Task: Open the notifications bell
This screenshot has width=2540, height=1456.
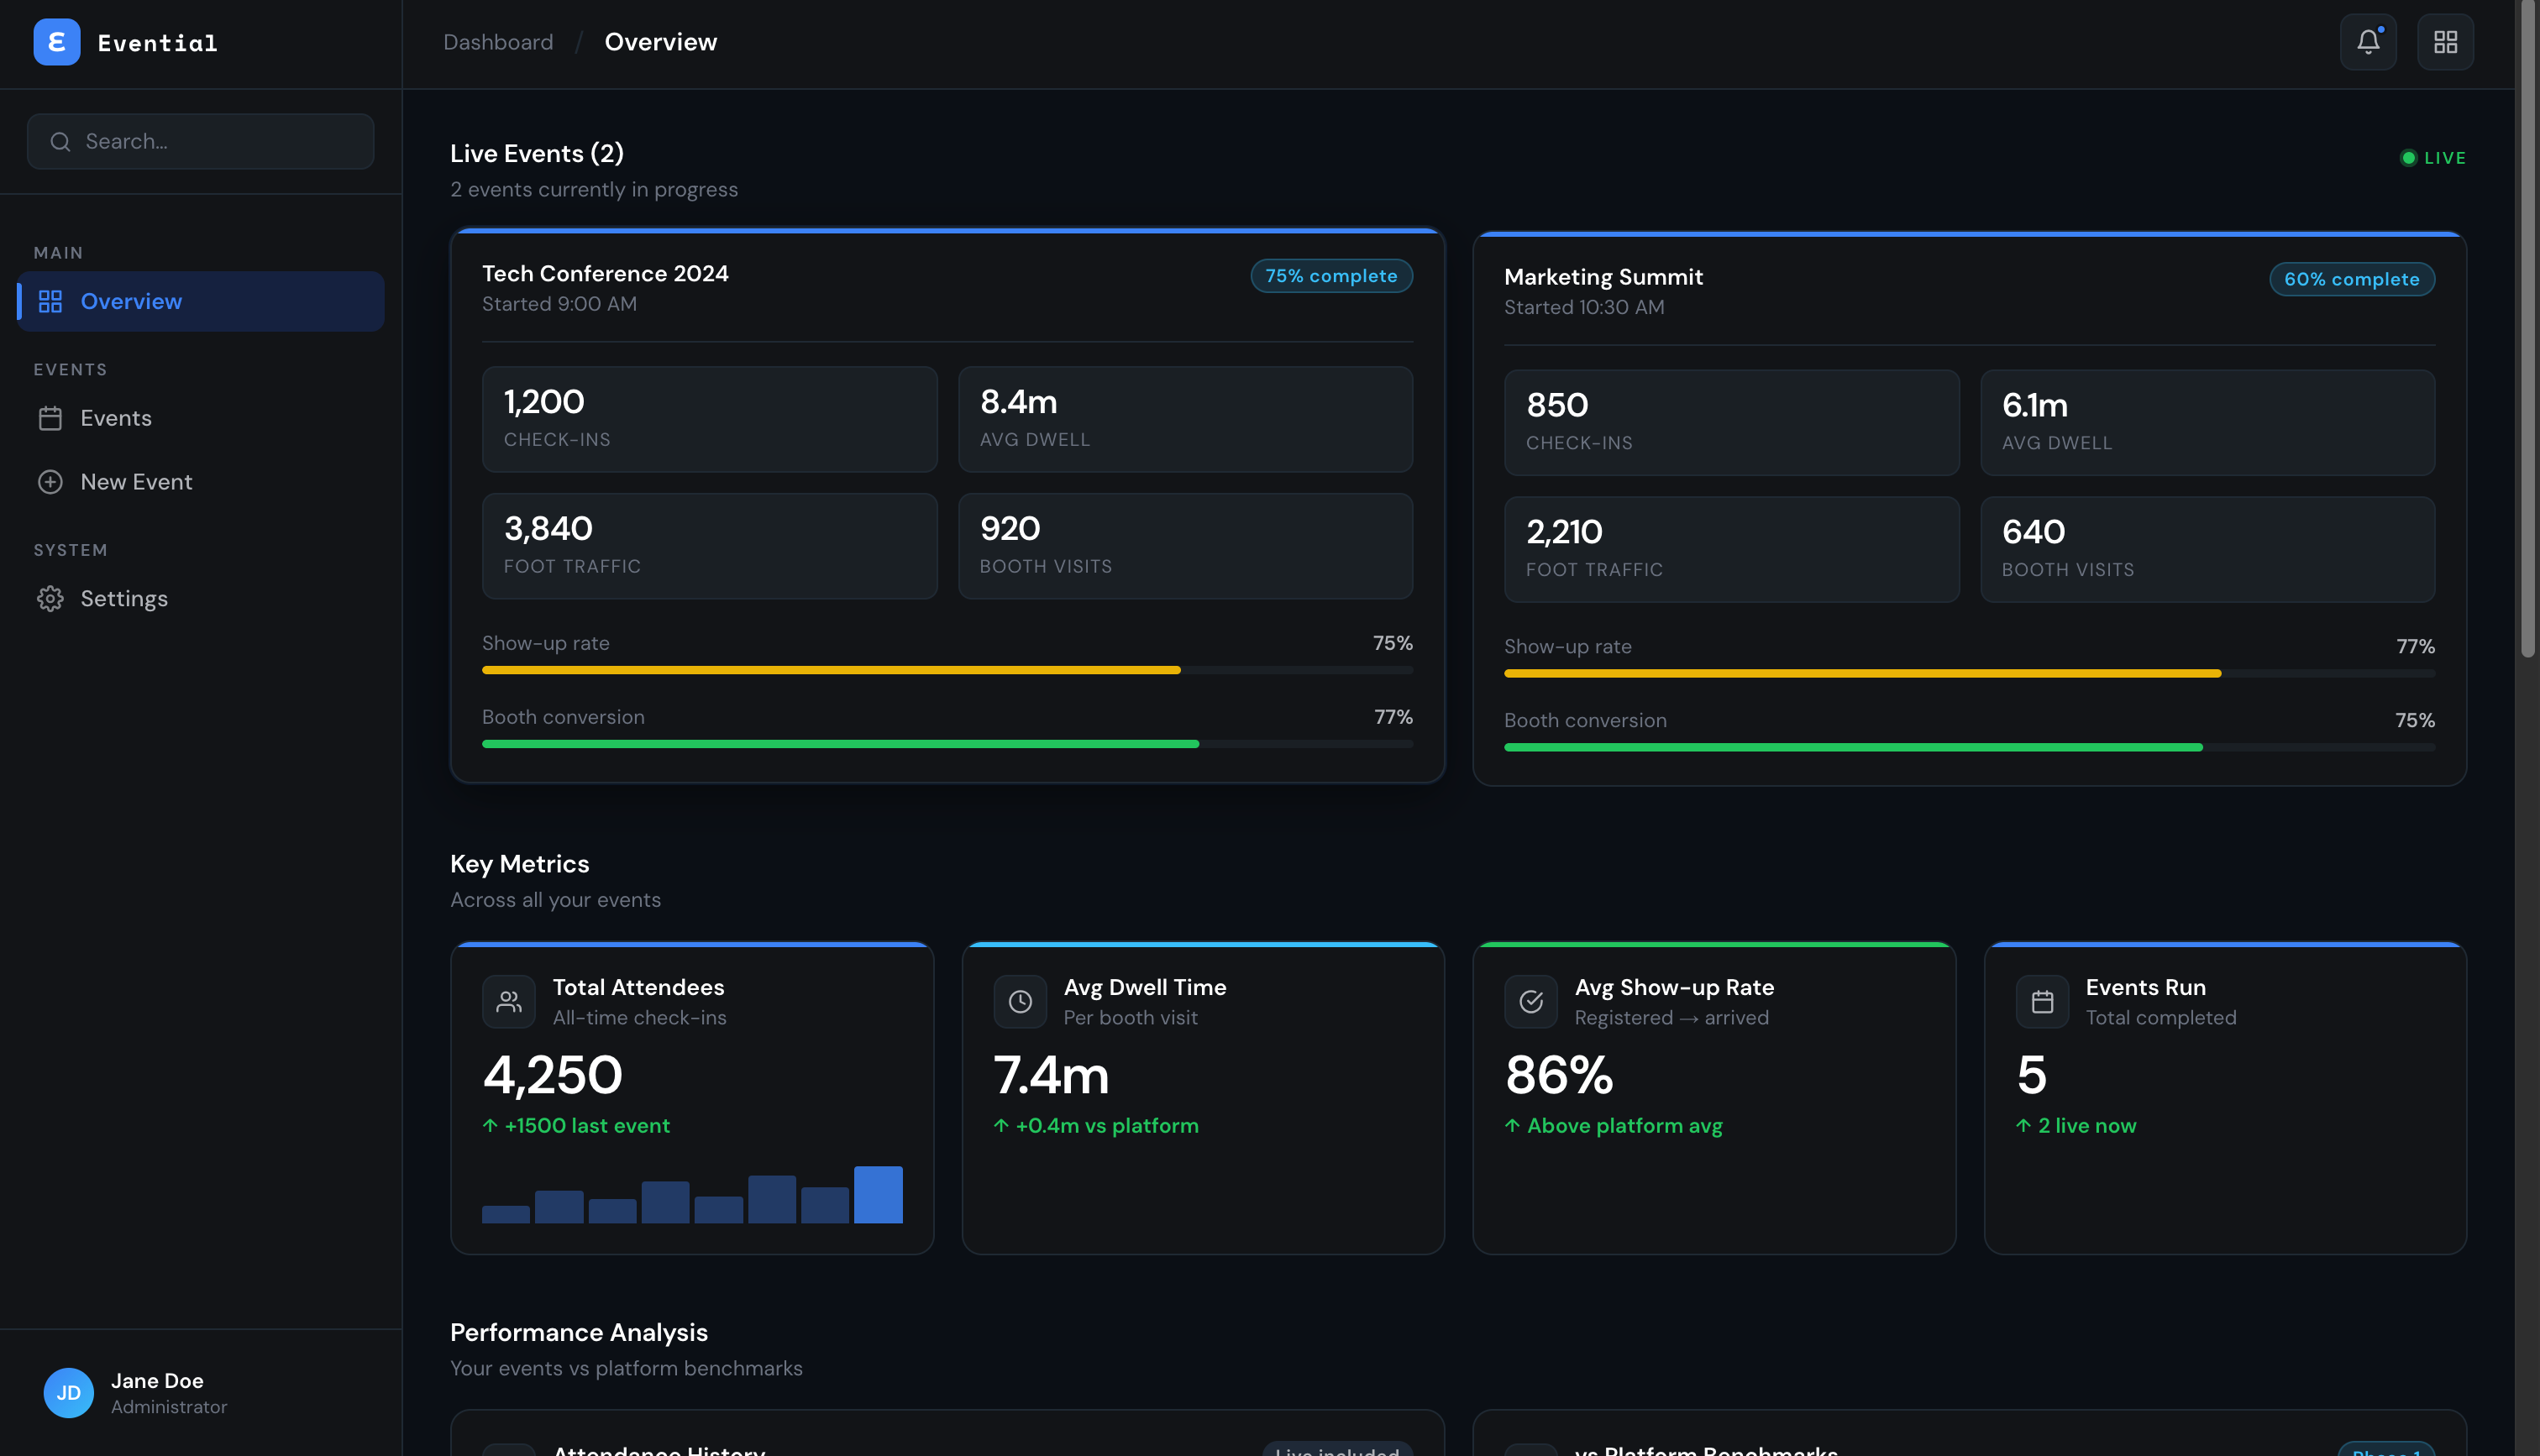Action: 2368,42
